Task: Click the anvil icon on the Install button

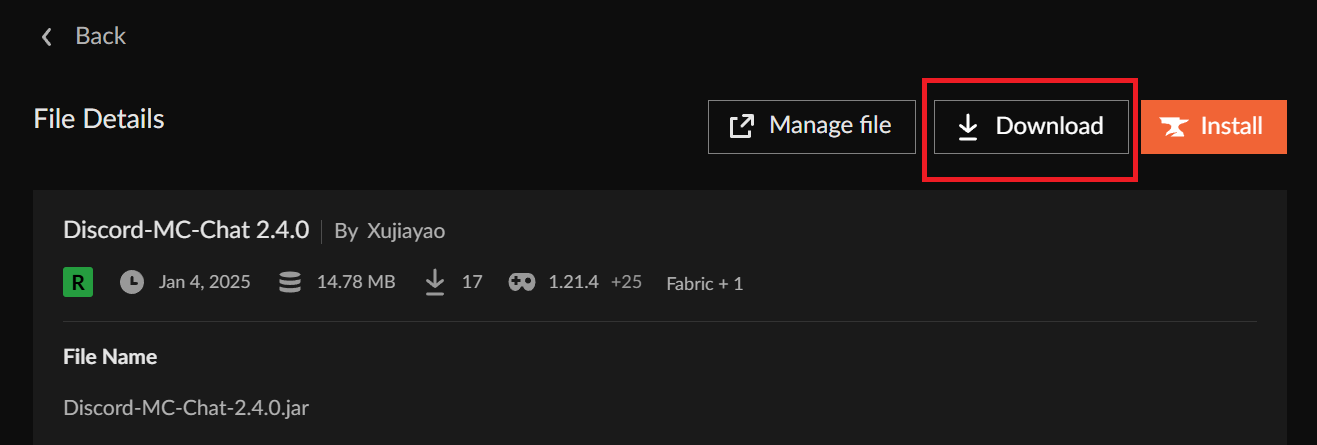Action: [1174, 127]
